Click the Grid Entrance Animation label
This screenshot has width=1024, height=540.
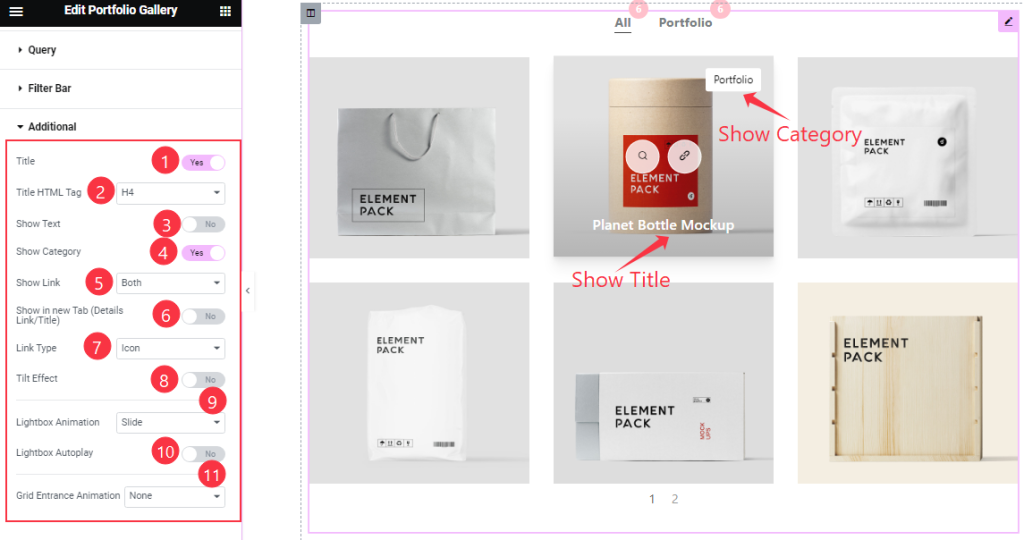pos(68,496)
